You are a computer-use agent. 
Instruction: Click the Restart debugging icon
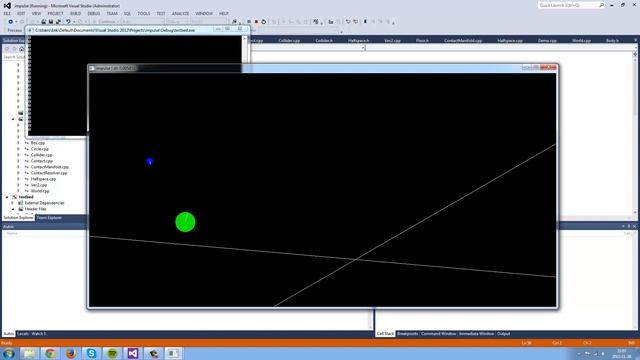[264, 22]
